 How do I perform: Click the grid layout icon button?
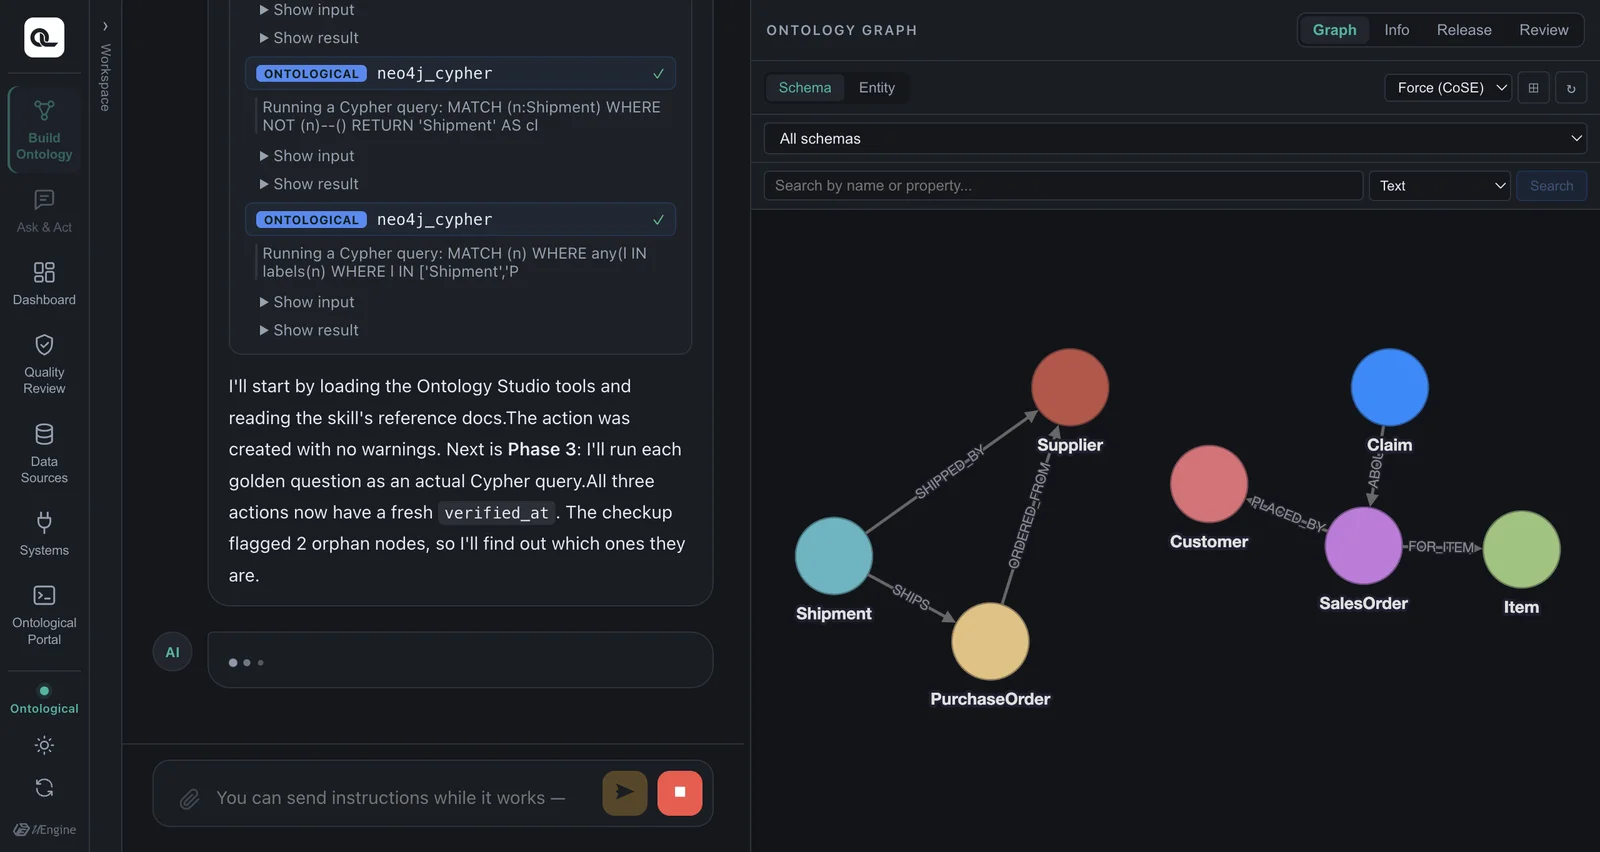click(x=1533, y=88)
